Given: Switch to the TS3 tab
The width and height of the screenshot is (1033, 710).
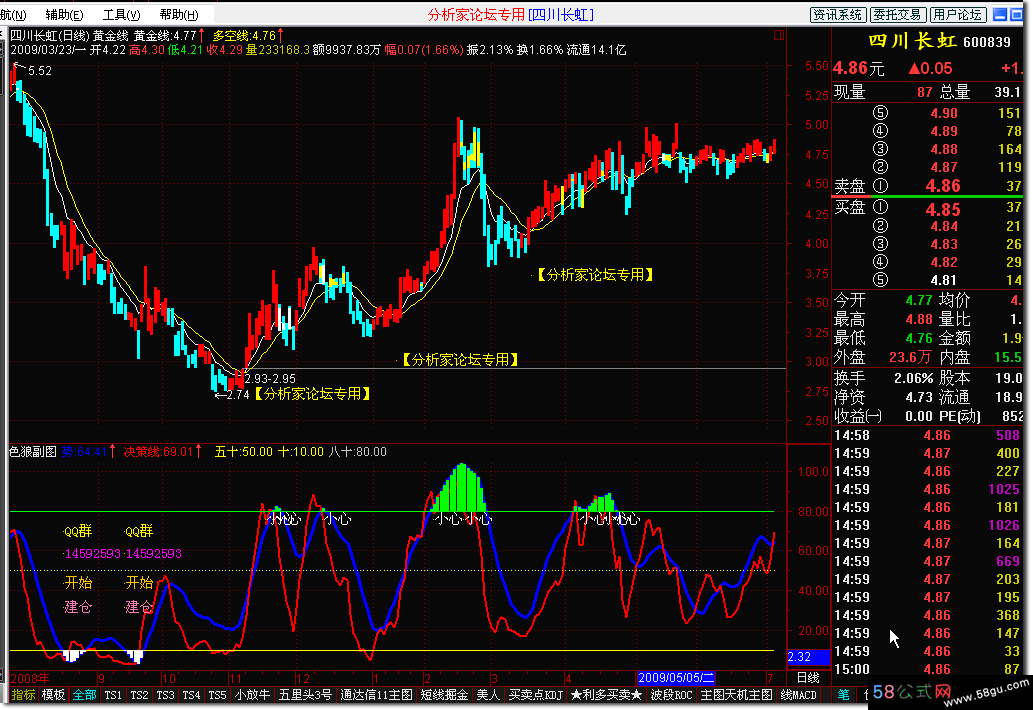Looking at the screenshot, I should [x=165, y=695].
